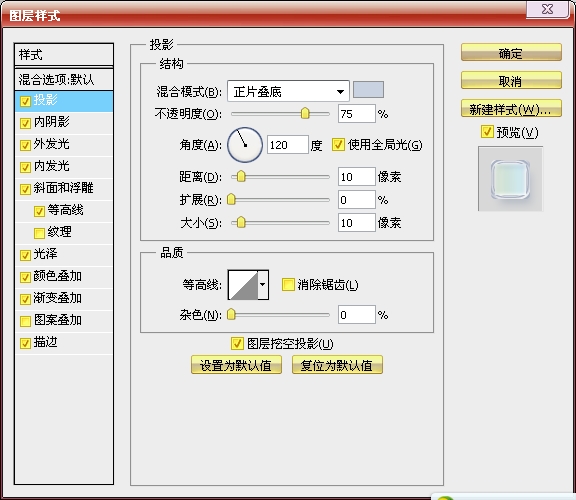
Task: Uncheck the 内阴影 style checkbox
Action: (25, 123)
